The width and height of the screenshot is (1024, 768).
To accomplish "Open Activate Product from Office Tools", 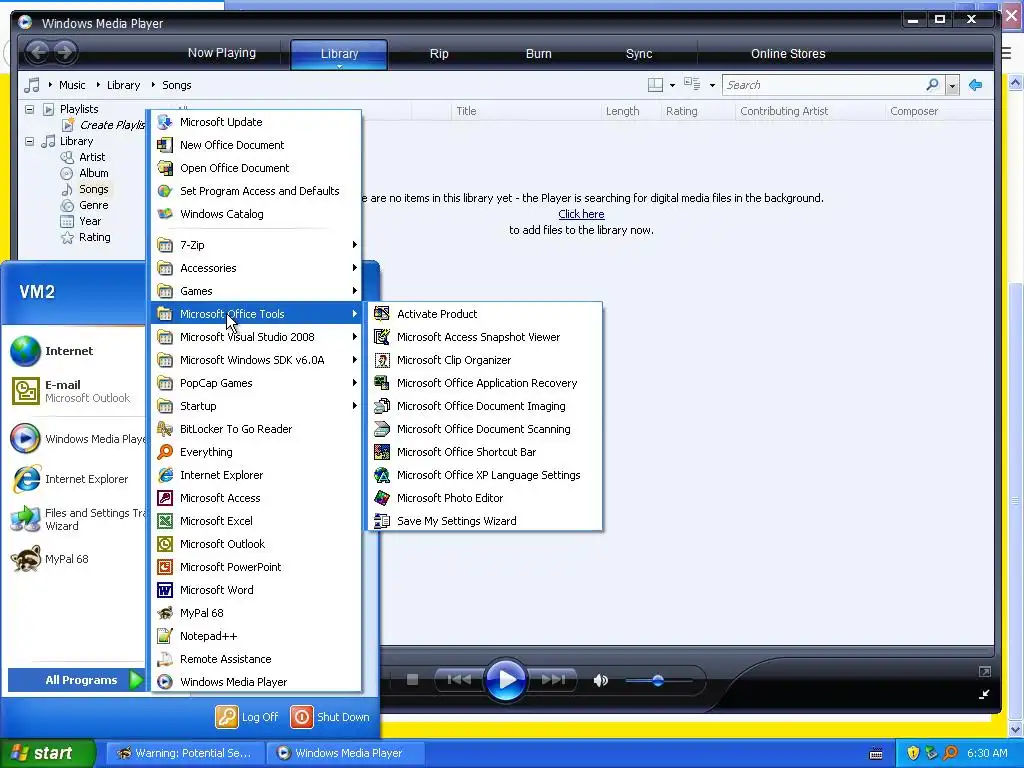I will [485, 314].
